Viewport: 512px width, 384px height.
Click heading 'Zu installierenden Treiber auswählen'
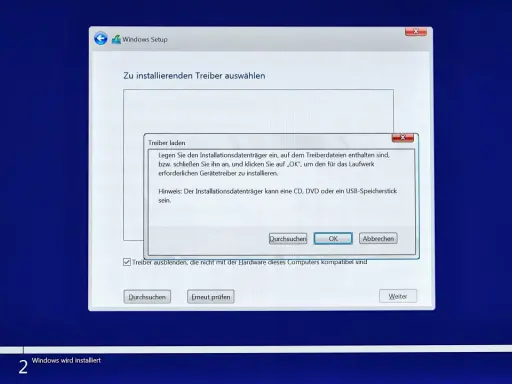pyautogui.click(x=194, y=76)
